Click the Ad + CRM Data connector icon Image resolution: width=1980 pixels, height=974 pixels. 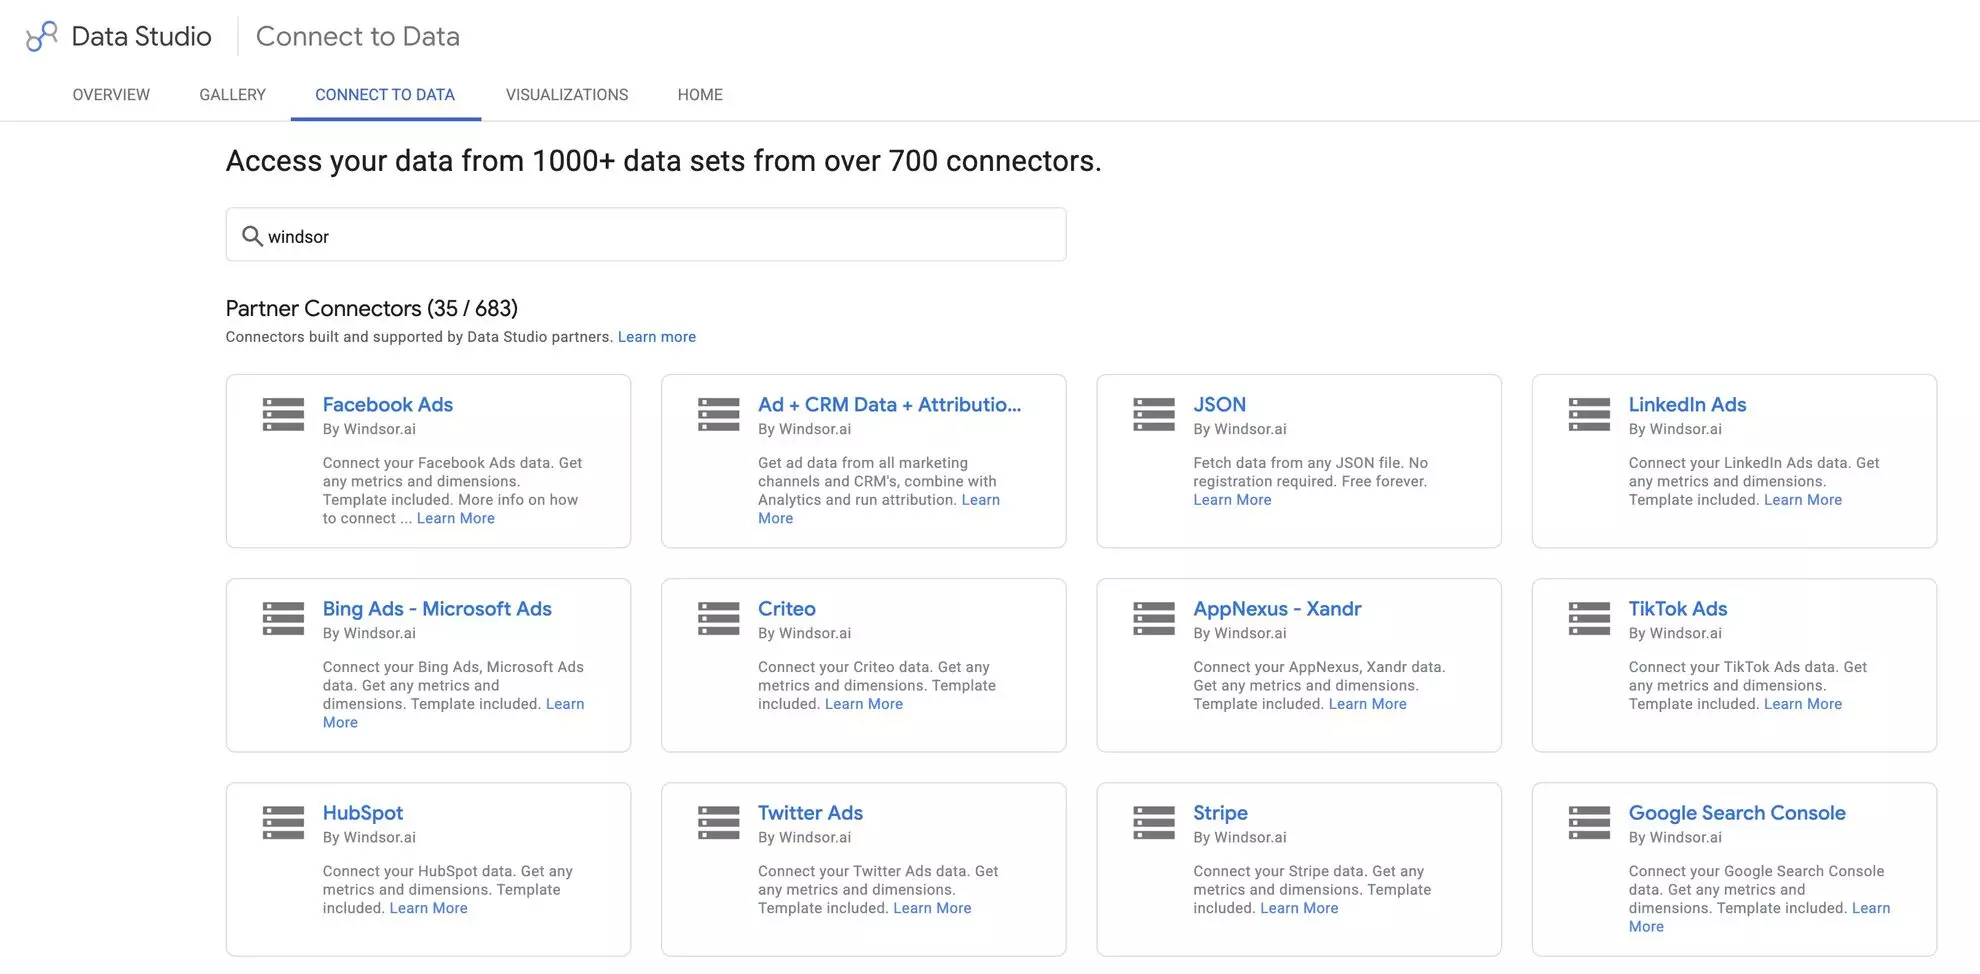tap(718, 413)
